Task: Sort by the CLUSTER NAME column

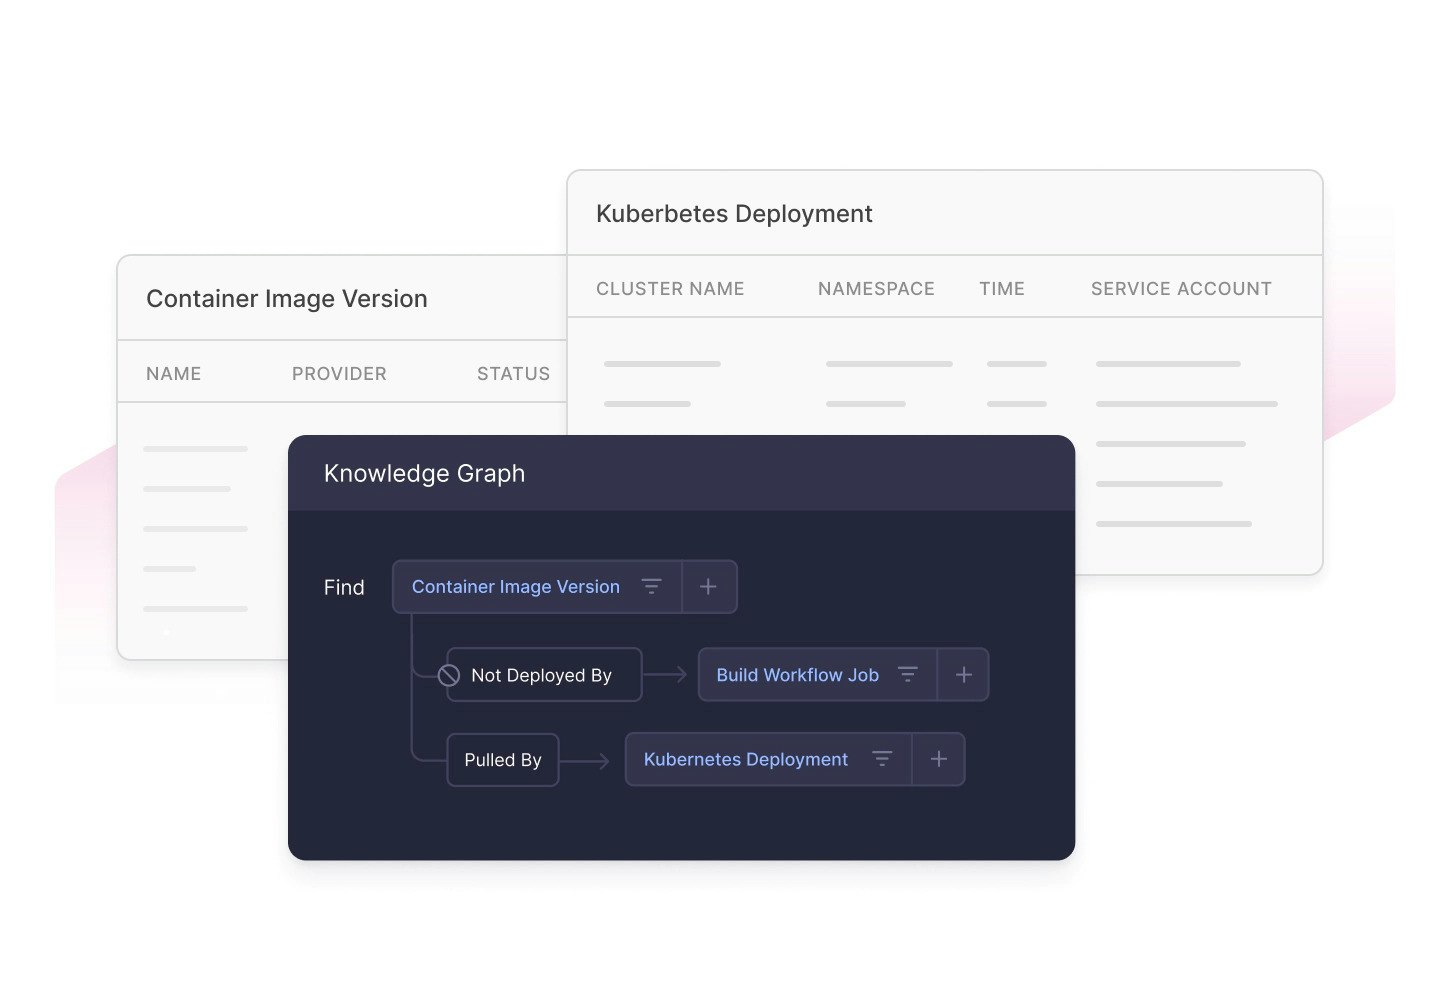Action: pos(670,288)
